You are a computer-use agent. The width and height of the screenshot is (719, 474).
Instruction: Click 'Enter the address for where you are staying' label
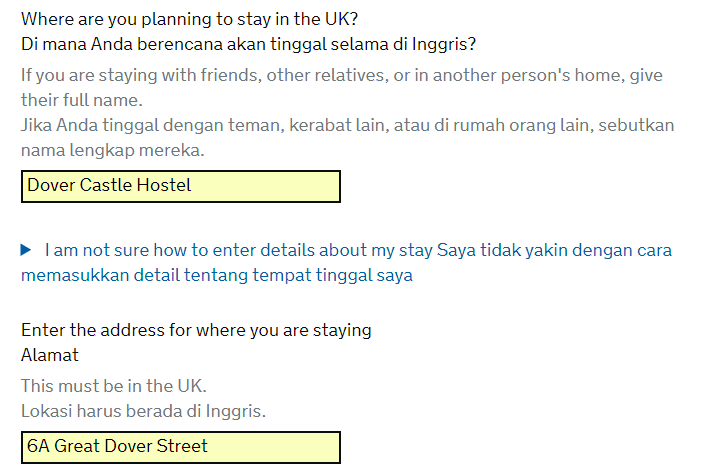pos(196,330)
